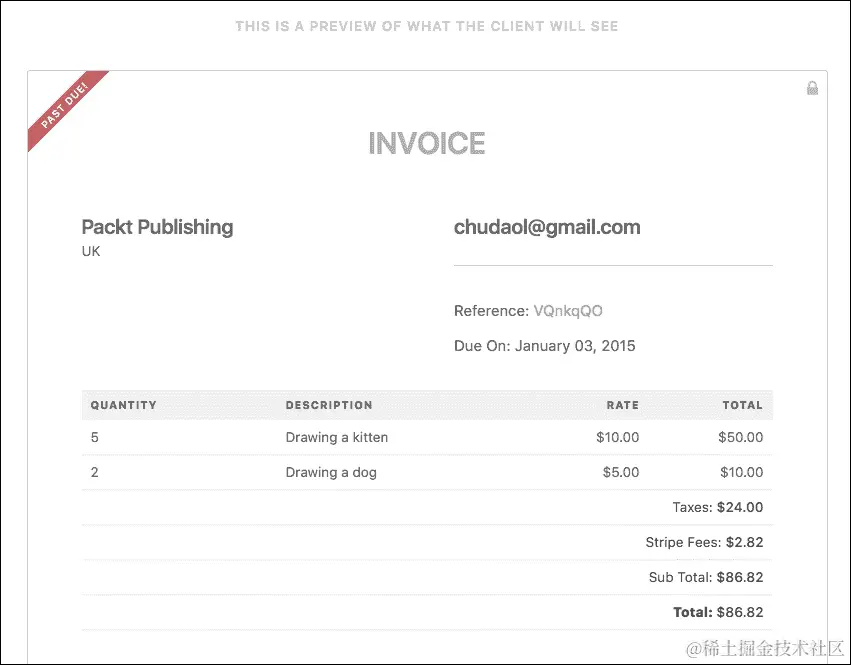Click the chudaol@gmail.com client email
The width and height of the screenshot is (851, 665).
pyautogui.click(x=547, y=227)
